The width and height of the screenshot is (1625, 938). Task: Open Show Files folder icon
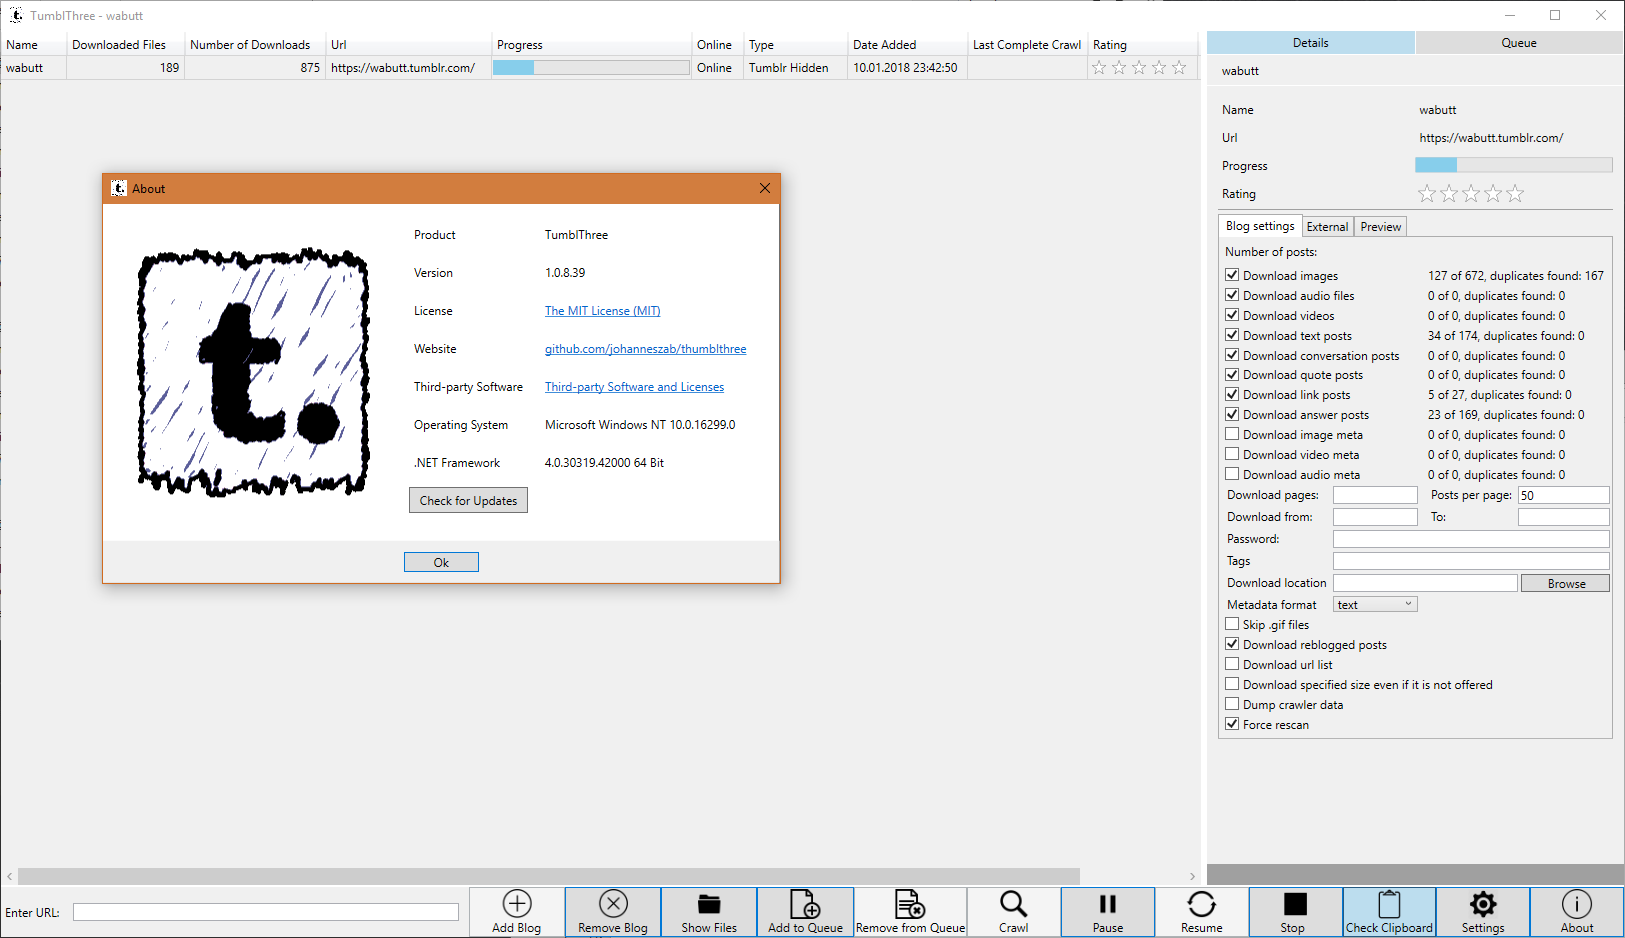coord(709,904)
